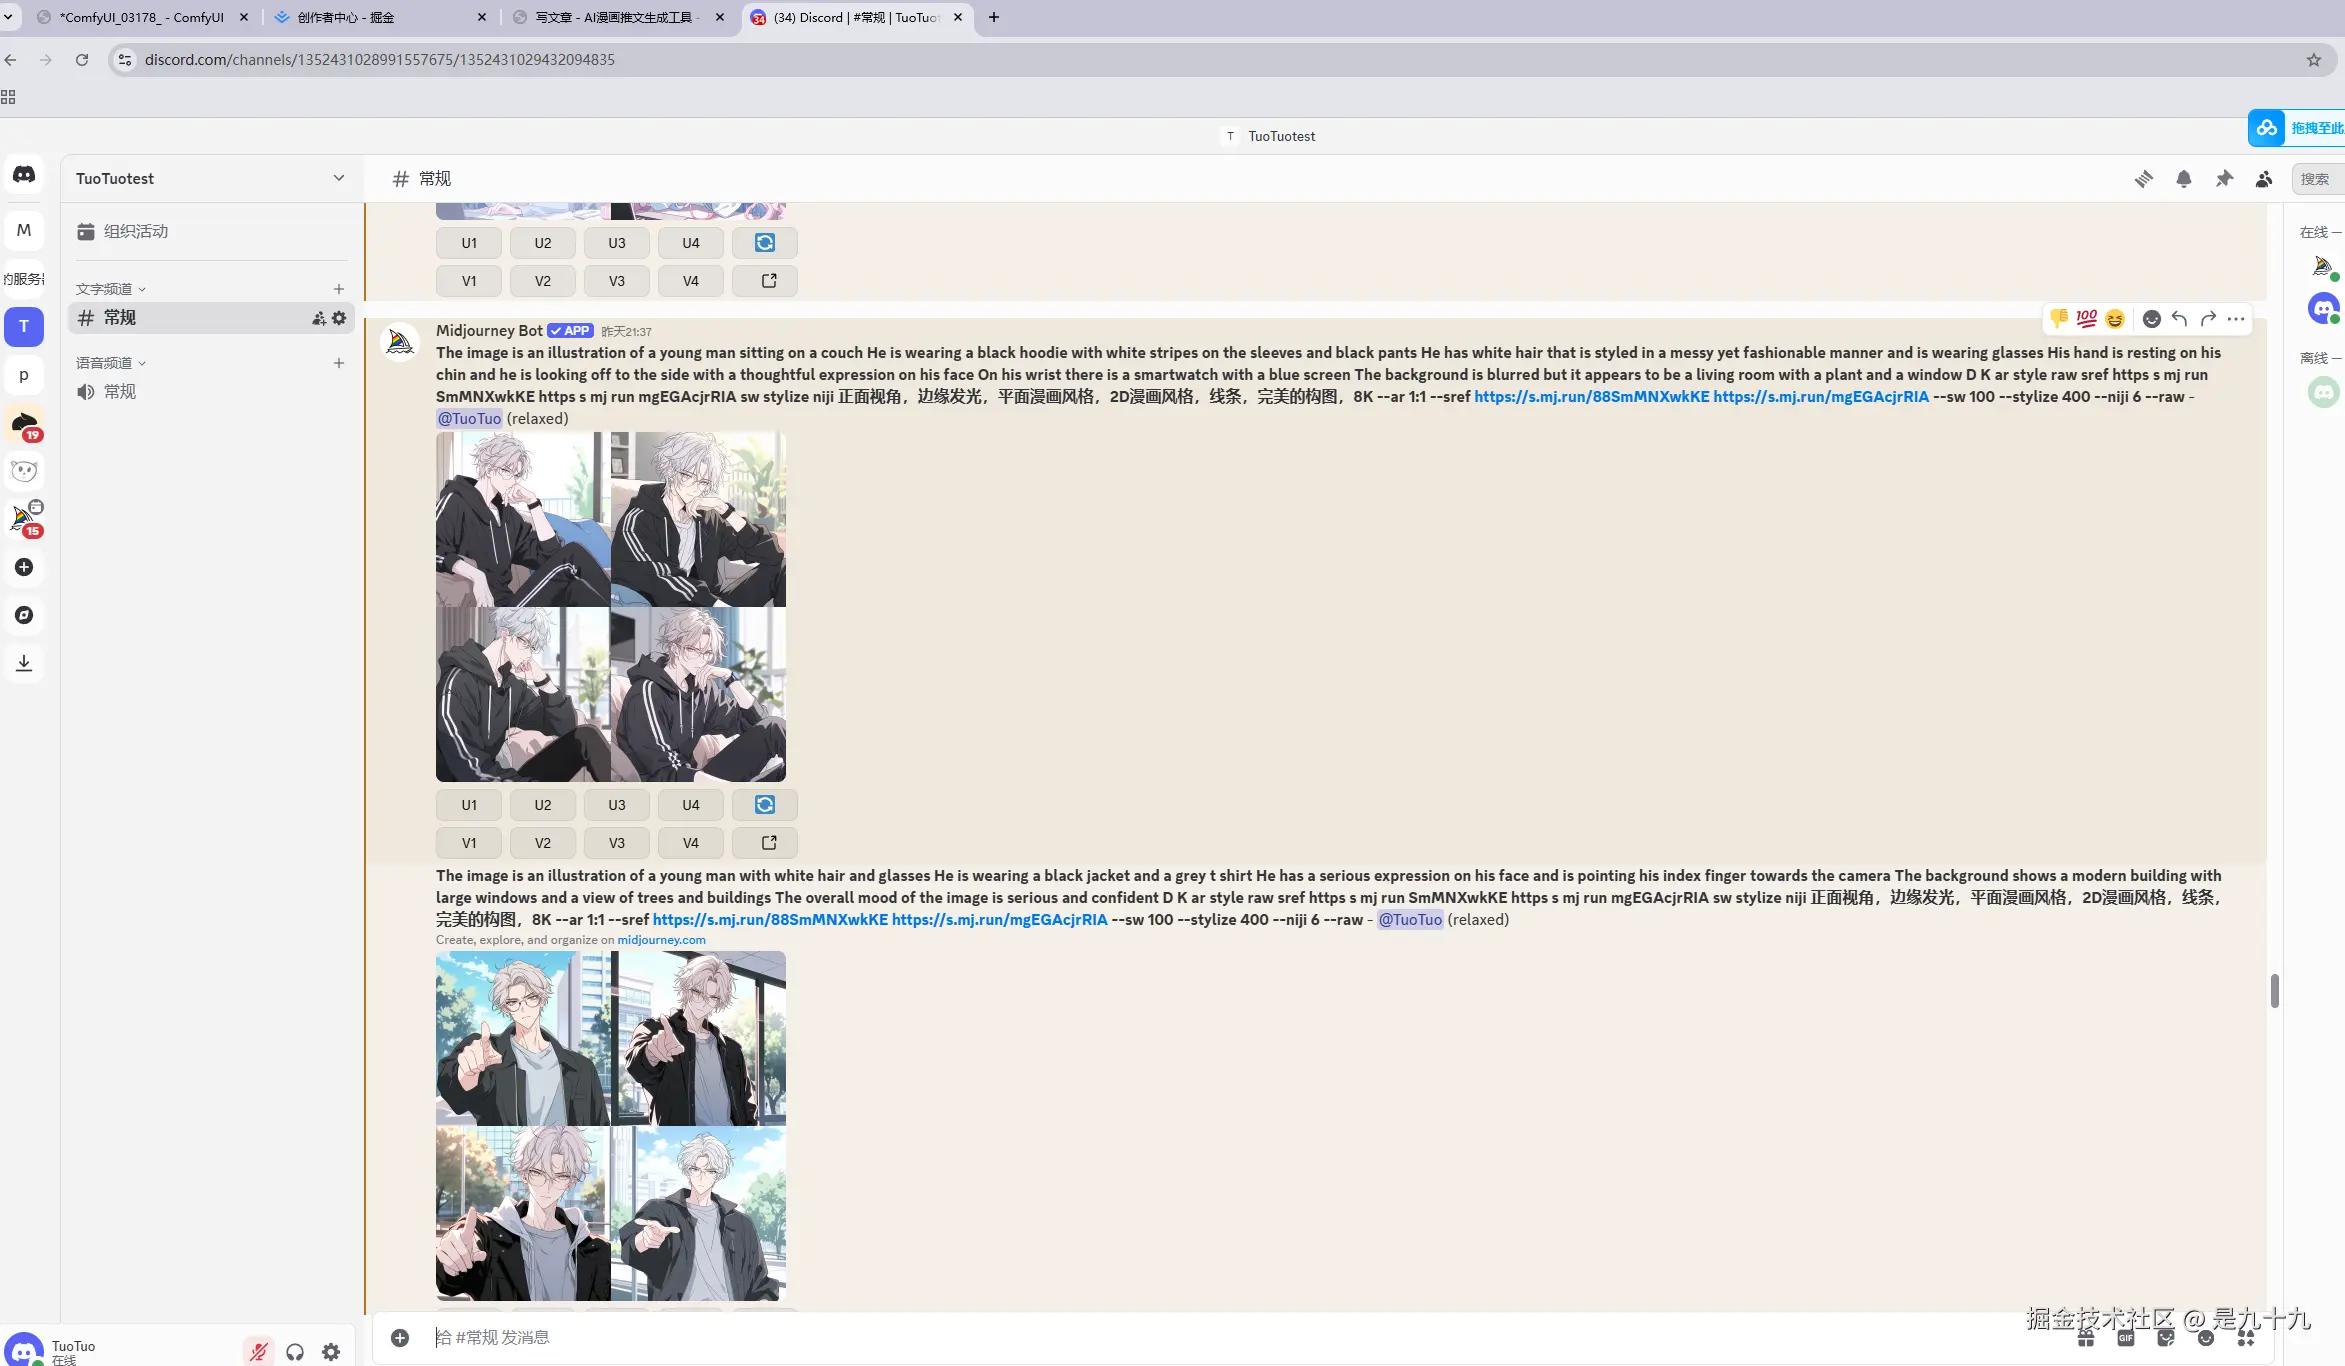Open User Settings gear by TuoTuo

coord(331,1352)
